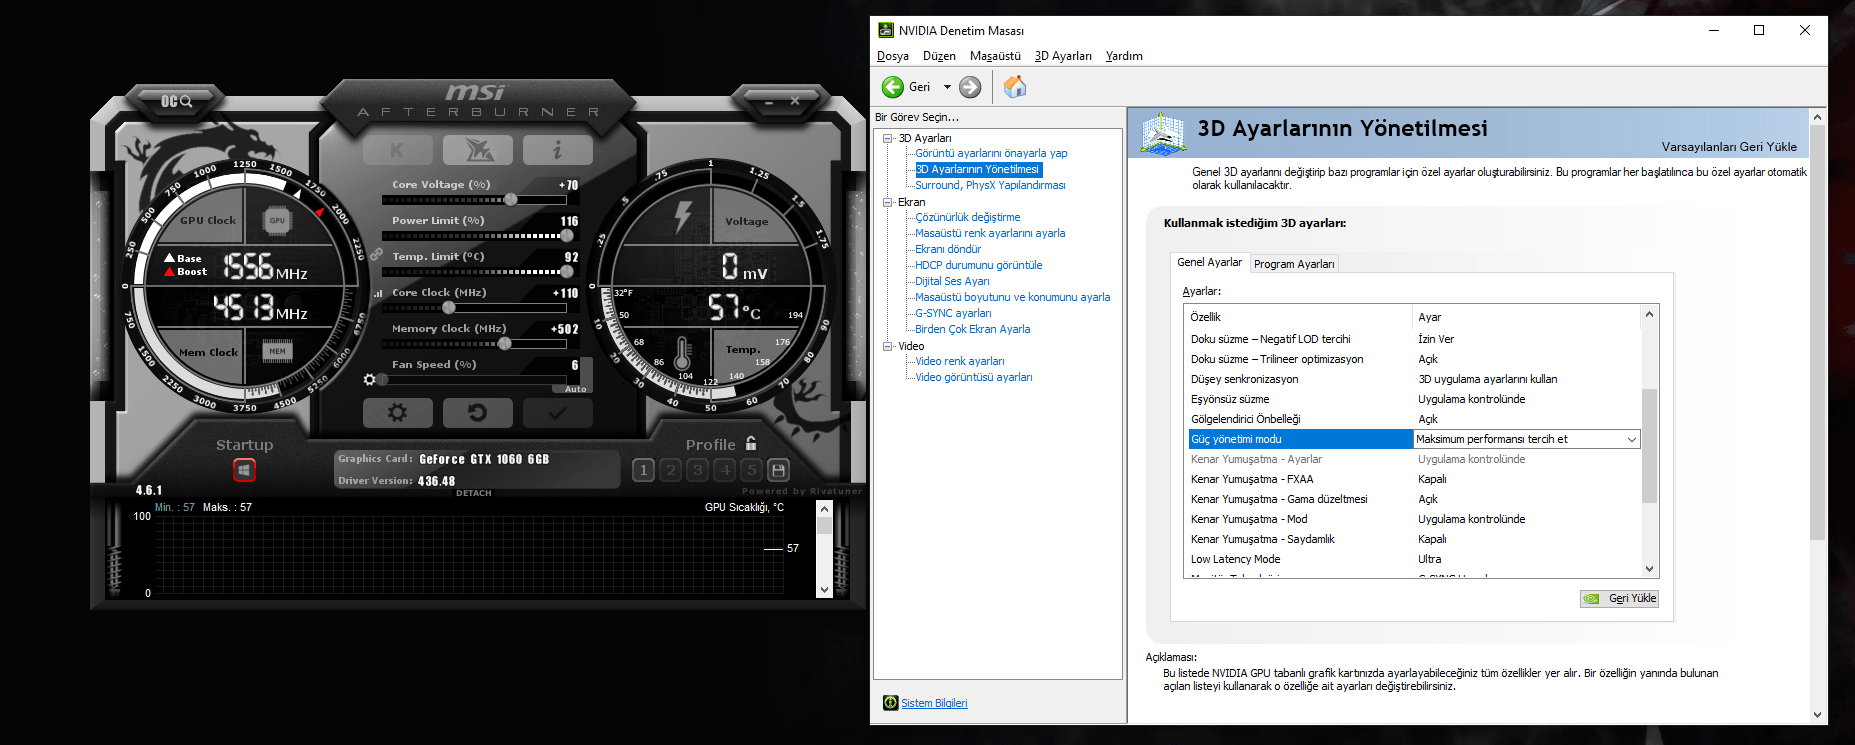Open the Güç yönetimi modu dropdown

pos(1631,439)
